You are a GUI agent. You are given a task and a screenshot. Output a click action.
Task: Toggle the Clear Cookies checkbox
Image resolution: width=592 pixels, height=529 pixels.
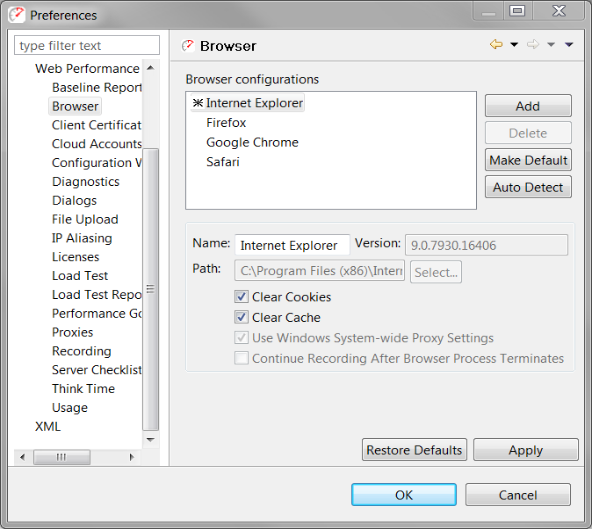[x=241, y=297]
